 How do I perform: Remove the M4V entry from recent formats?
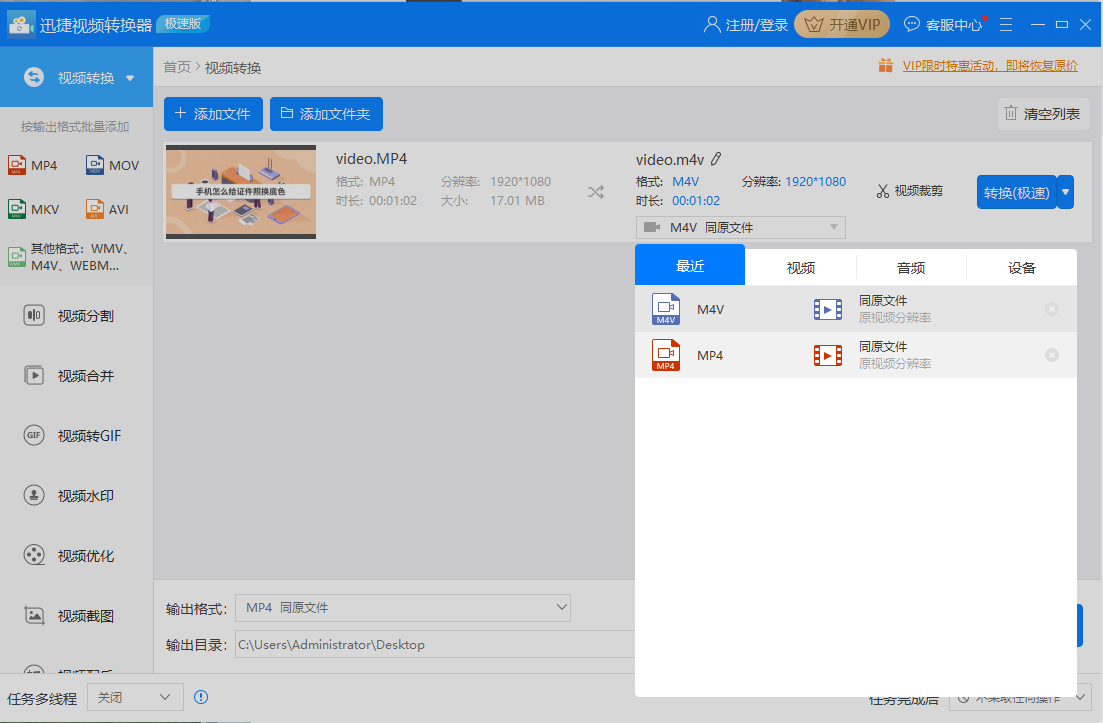1052,309
